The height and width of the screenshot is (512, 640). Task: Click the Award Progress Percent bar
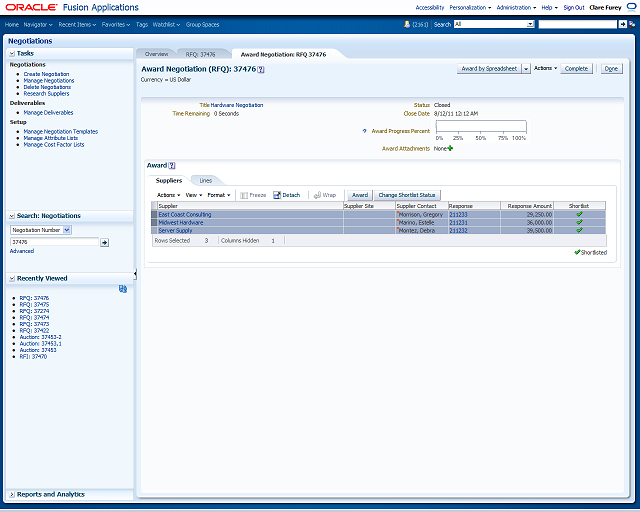coord(481,127)
